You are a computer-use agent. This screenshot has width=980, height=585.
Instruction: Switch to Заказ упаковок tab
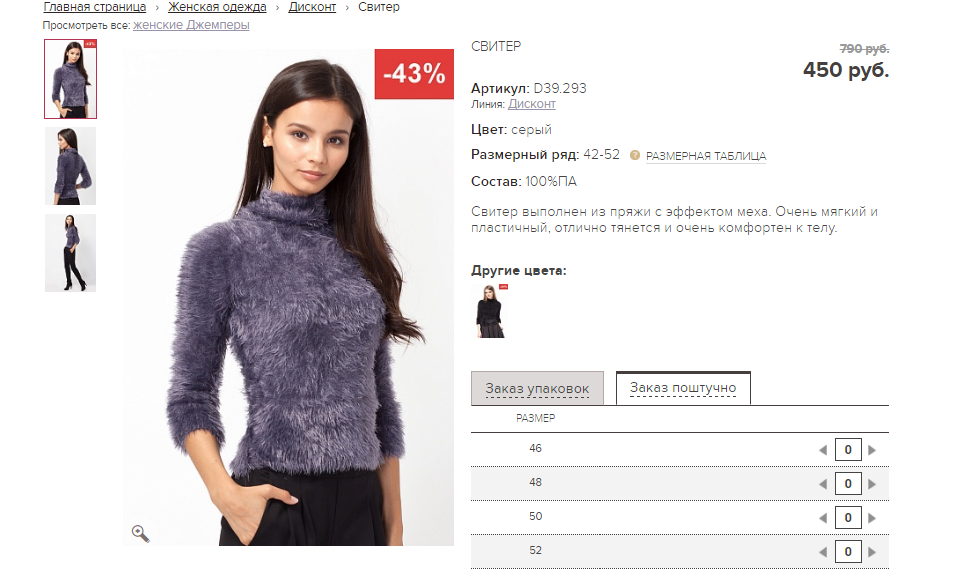click(x=537, y=388)
